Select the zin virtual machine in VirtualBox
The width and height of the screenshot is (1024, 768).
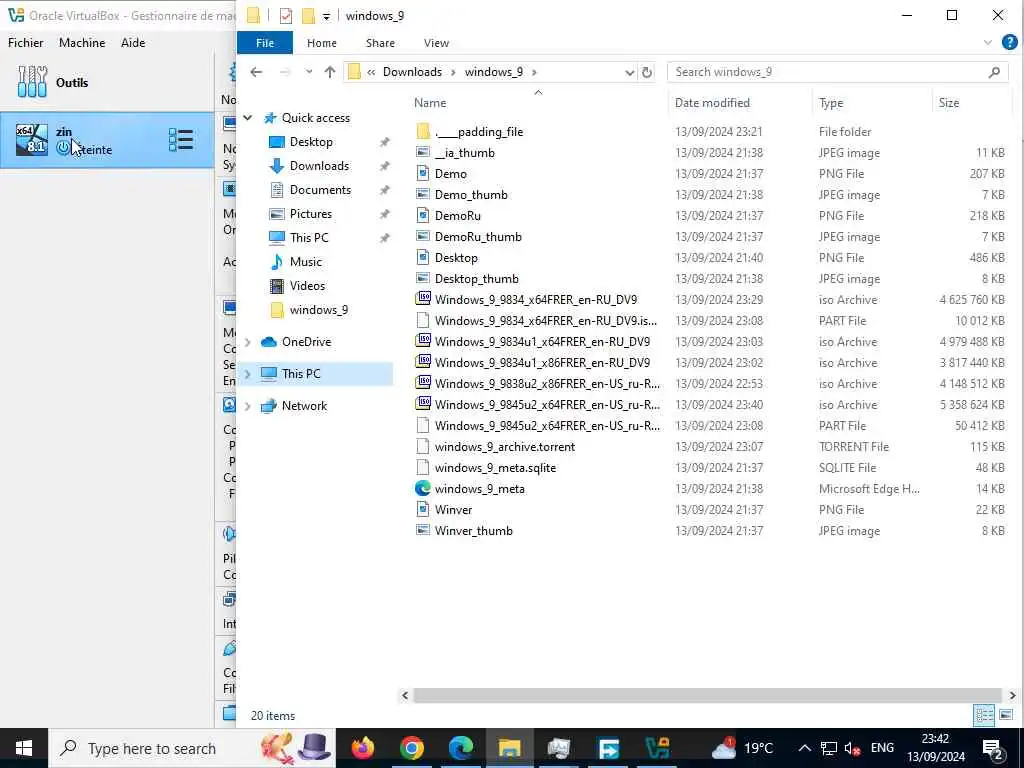[107, 140]
